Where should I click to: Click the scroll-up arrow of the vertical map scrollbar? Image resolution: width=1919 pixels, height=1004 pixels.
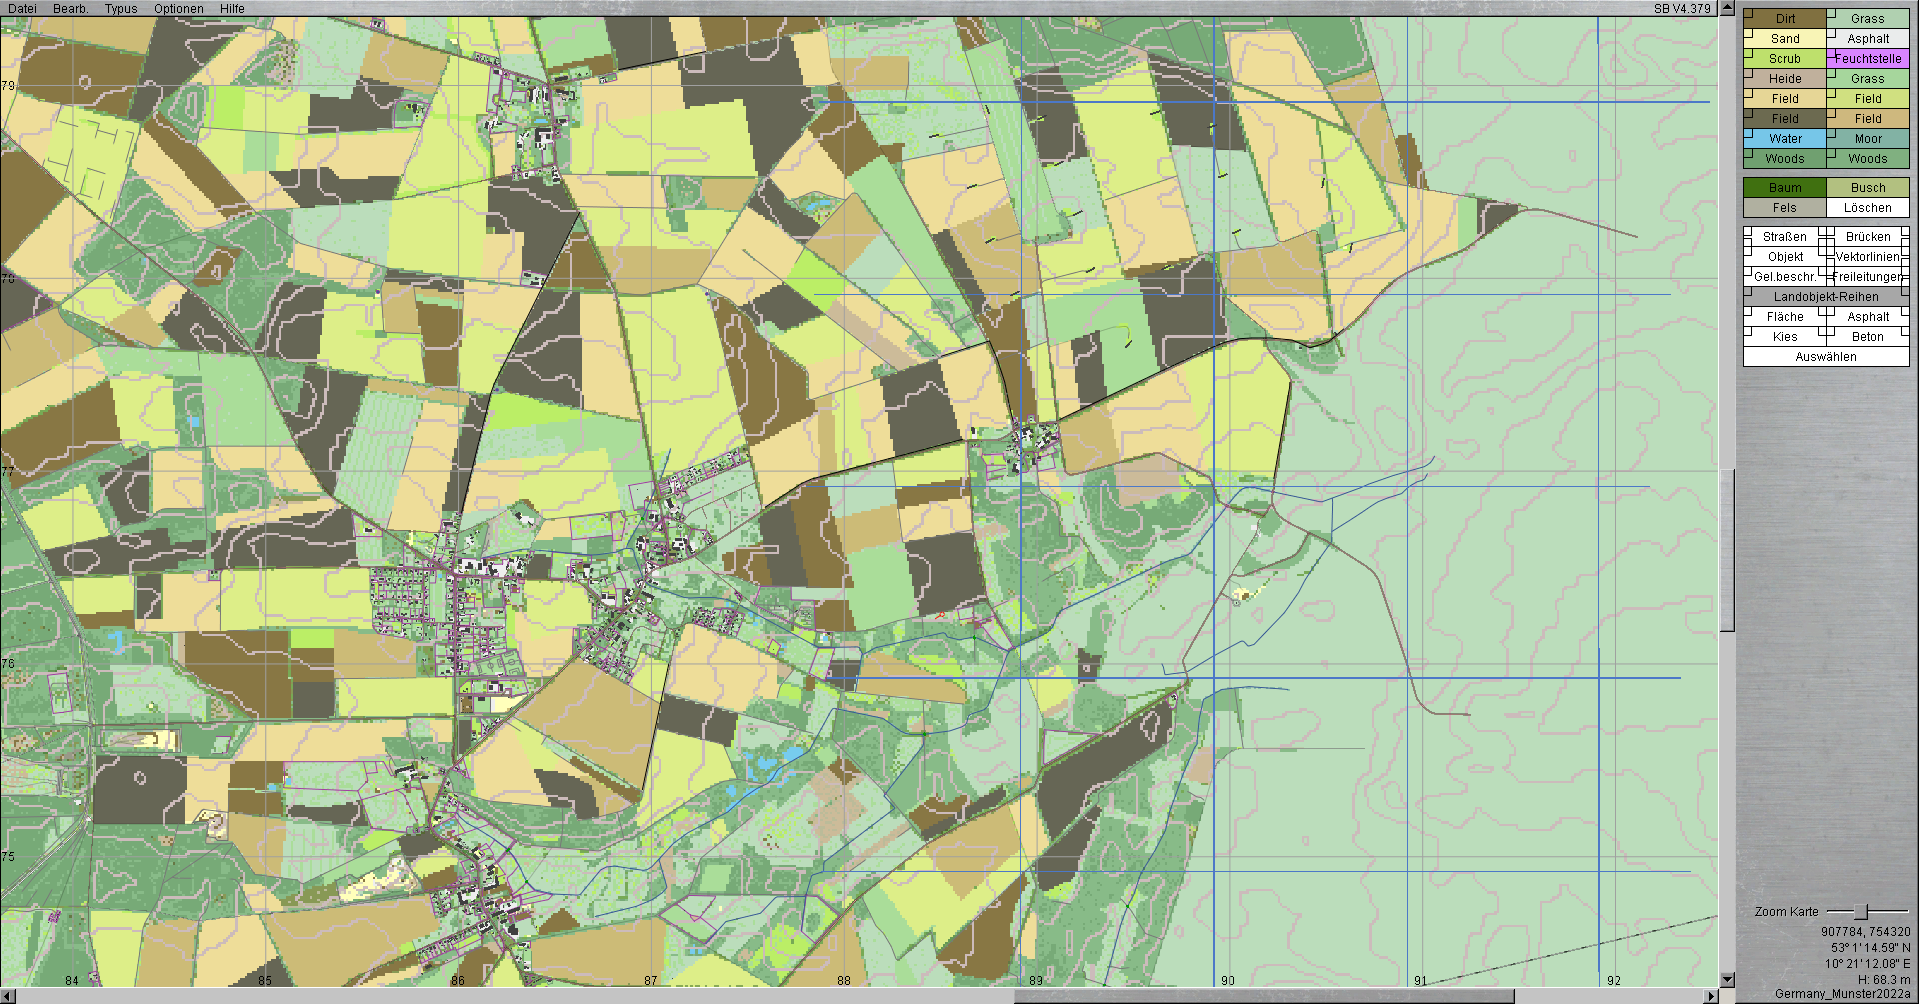pyautogui.click(x=1727, y=8)
